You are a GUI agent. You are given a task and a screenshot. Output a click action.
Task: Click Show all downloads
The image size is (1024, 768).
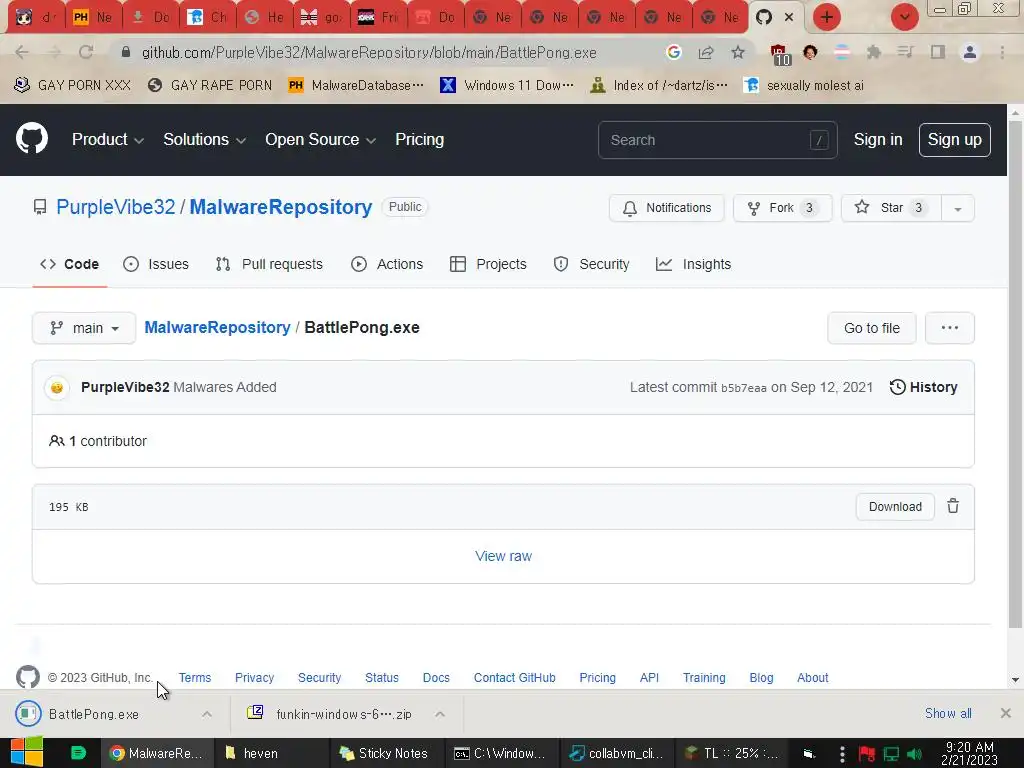point(948,713)
